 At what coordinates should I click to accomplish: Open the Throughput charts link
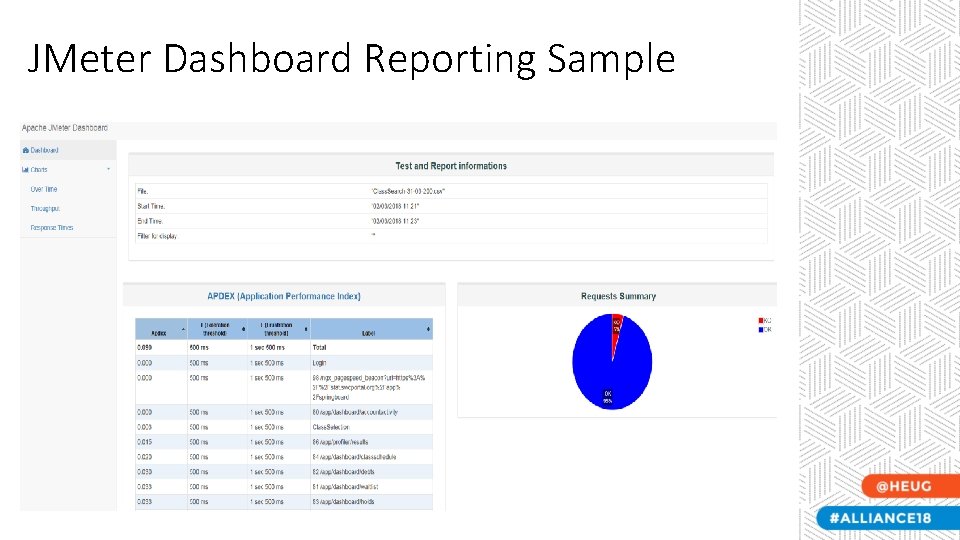coord(45,209)
